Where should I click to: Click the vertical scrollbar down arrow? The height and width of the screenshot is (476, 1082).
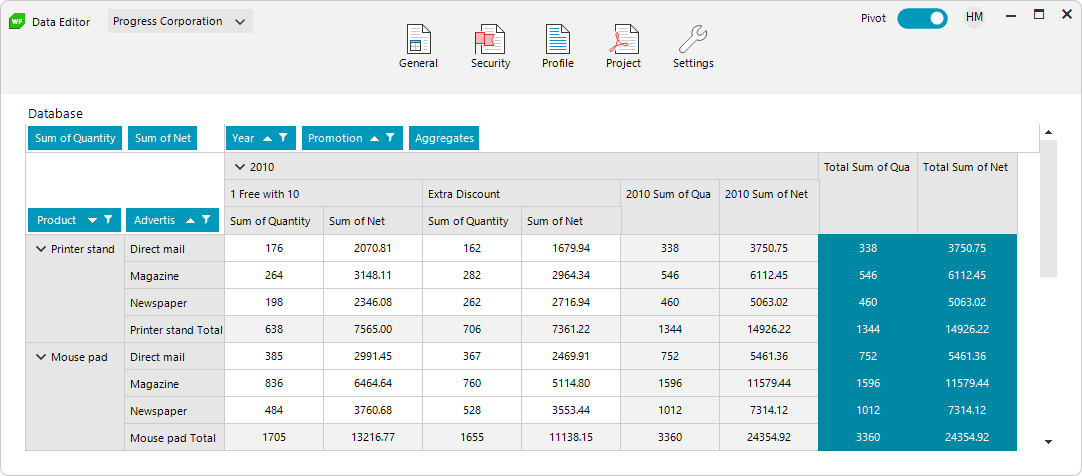pos(1048,442)
